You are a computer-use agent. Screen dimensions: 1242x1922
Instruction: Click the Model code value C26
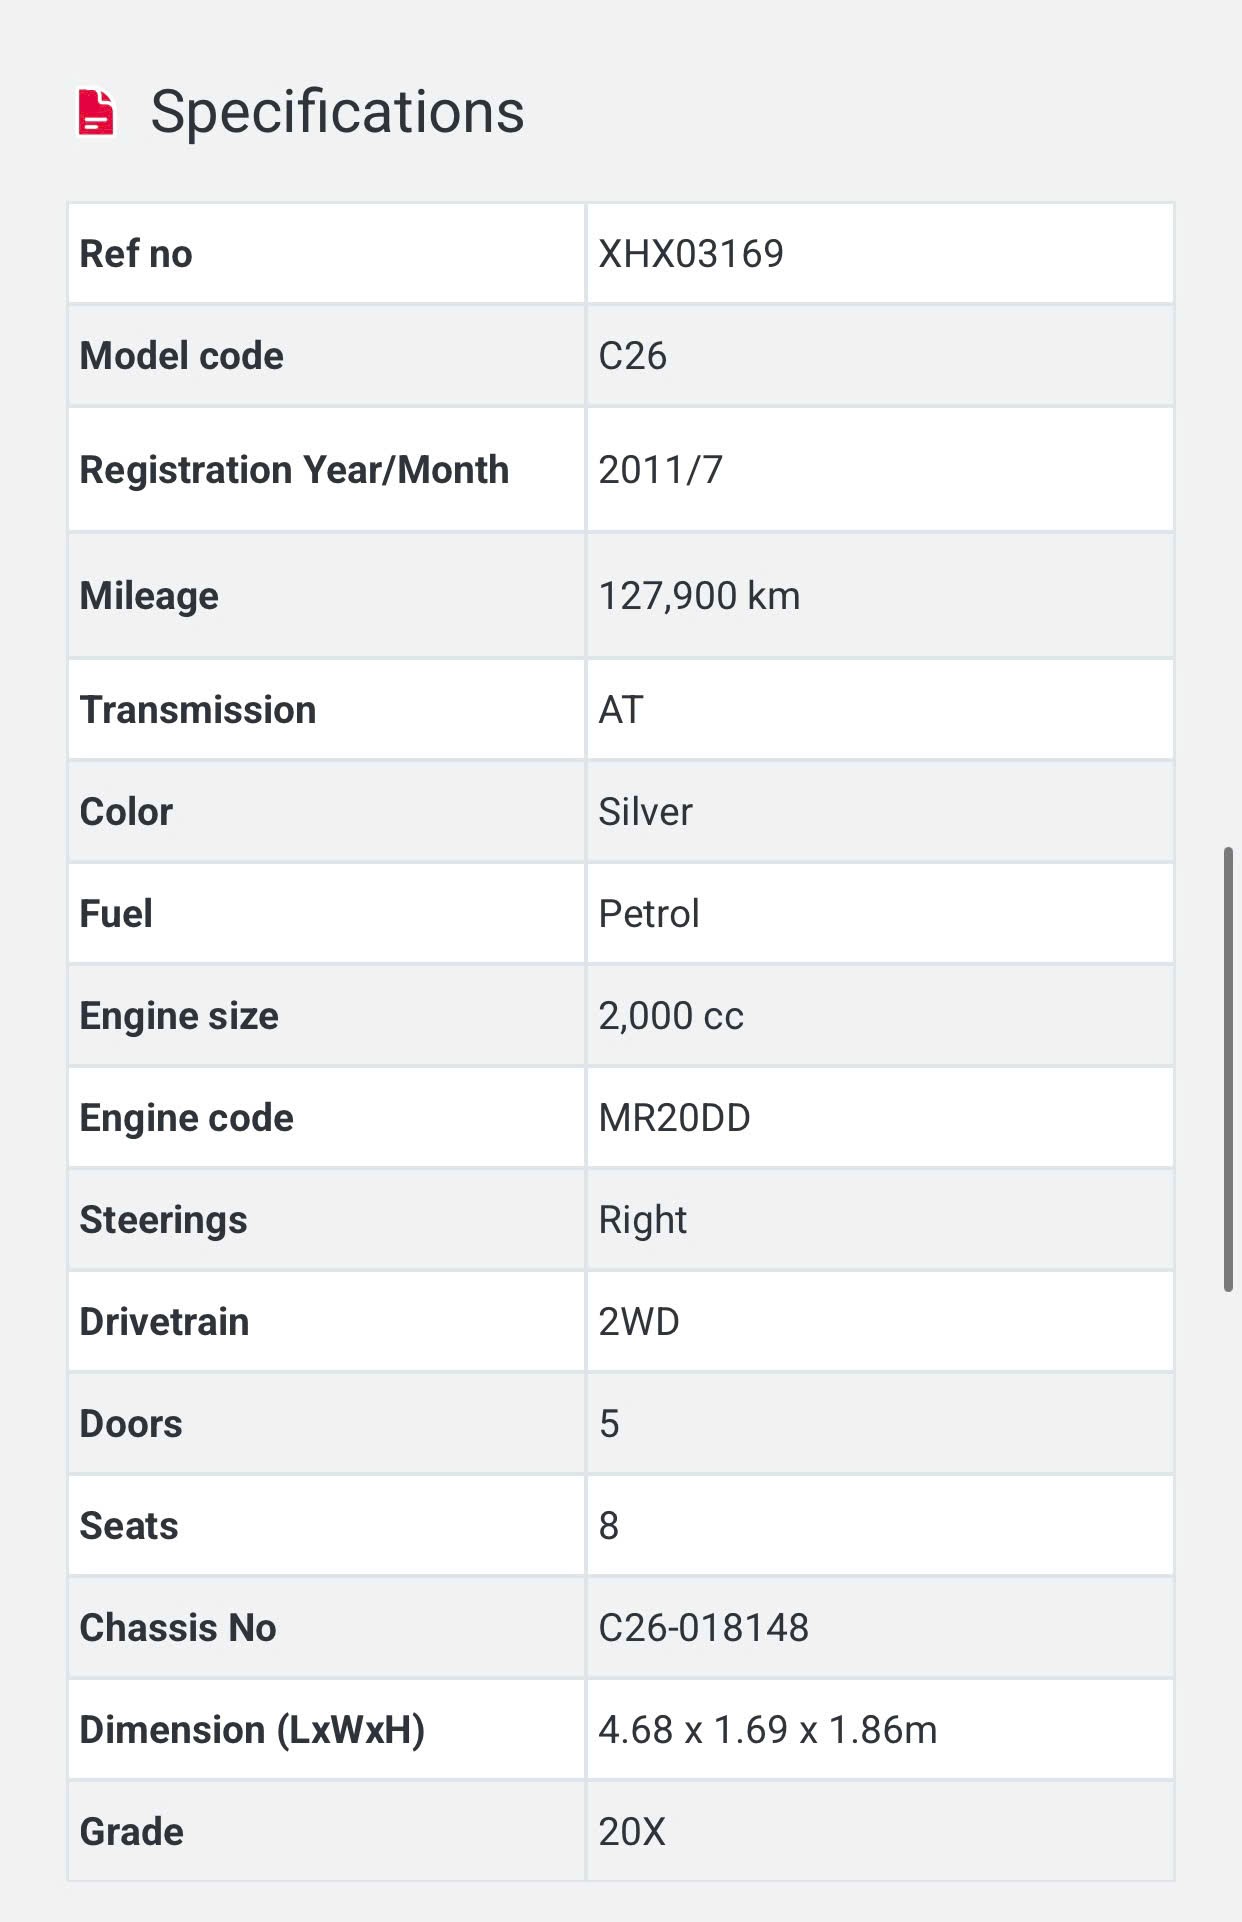(632, 356)
